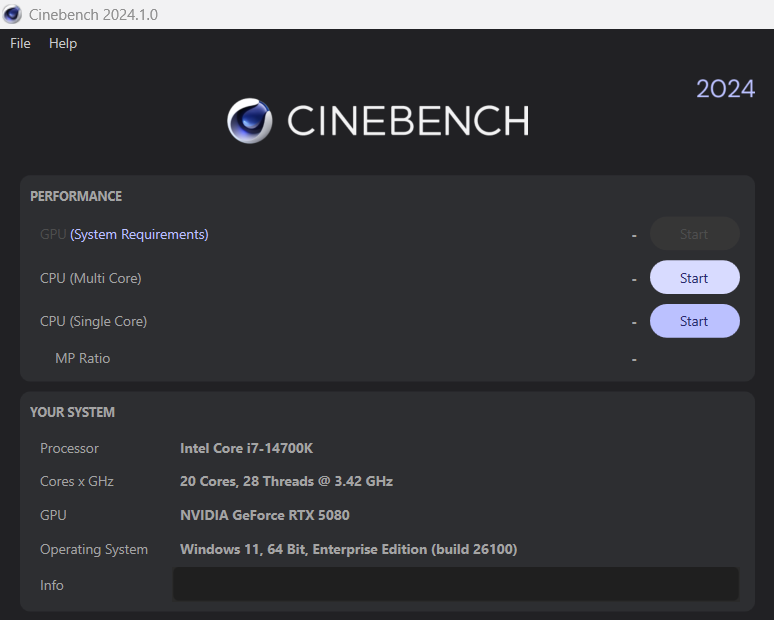Viewport: 774px width, 620px height.
Task: Click the disabled GPU Start button
Action: coord(694,234)
